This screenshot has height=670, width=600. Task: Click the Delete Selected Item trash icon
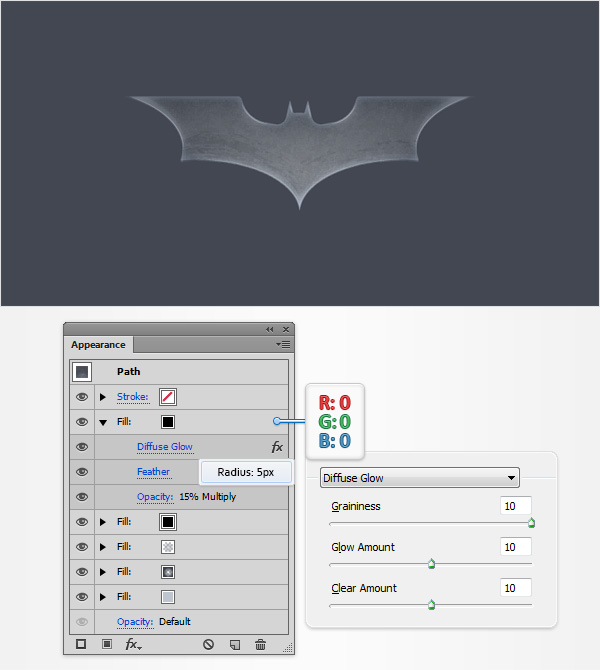pos(261,644)
